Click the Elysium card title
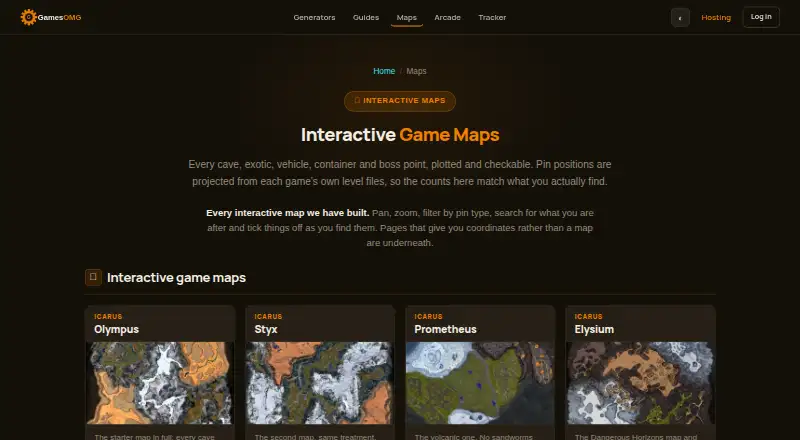The height and width of the screenshot is (440, 800). tap(594, 329)
